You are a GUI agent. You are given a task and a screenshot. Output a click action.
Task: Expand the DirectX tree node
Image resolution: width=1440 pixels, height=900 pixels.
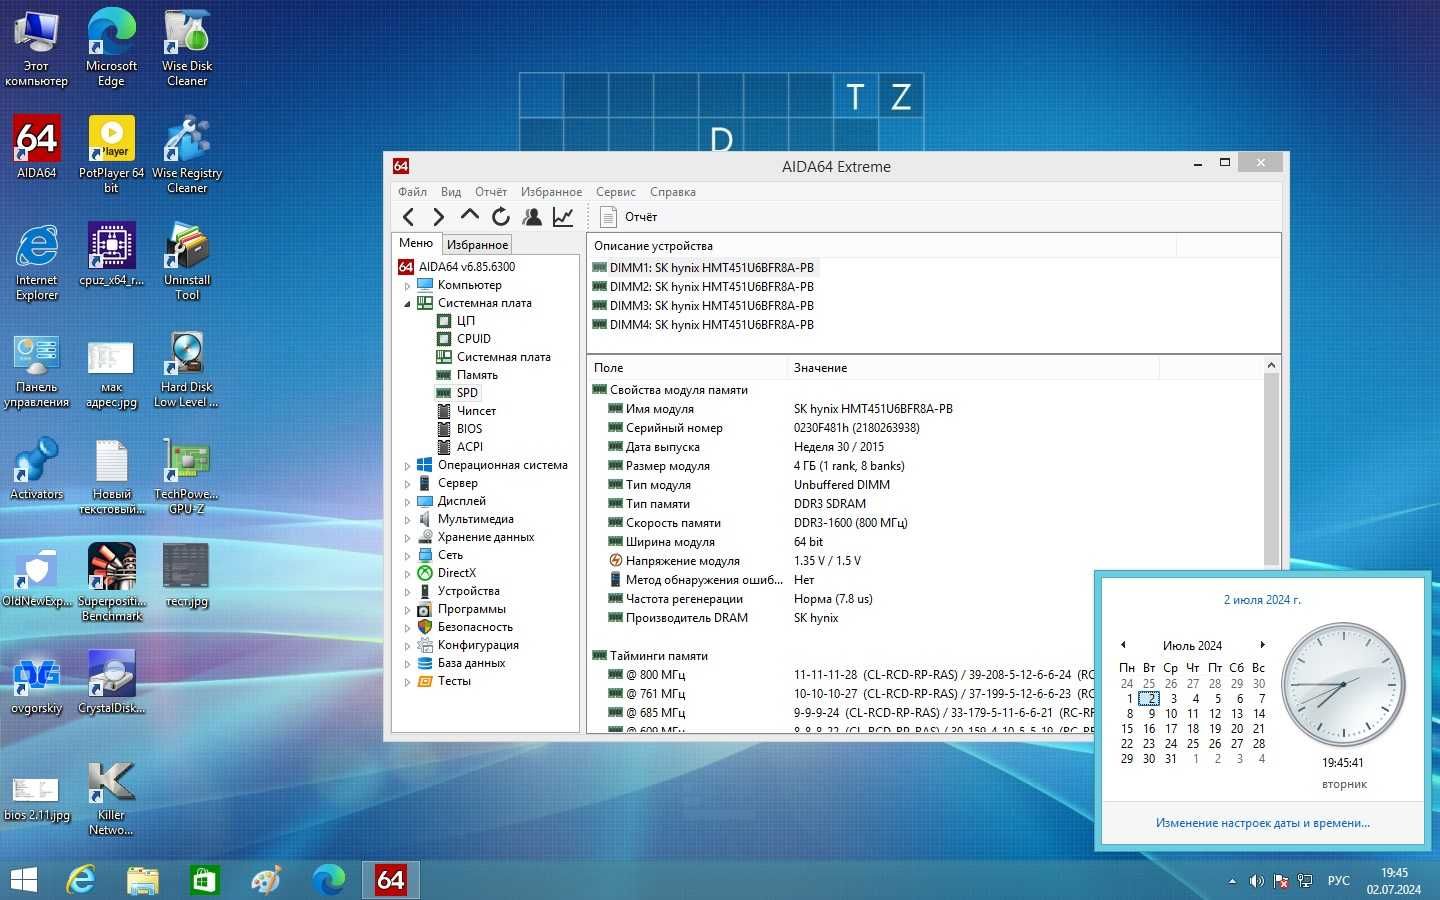click(407, 573)
